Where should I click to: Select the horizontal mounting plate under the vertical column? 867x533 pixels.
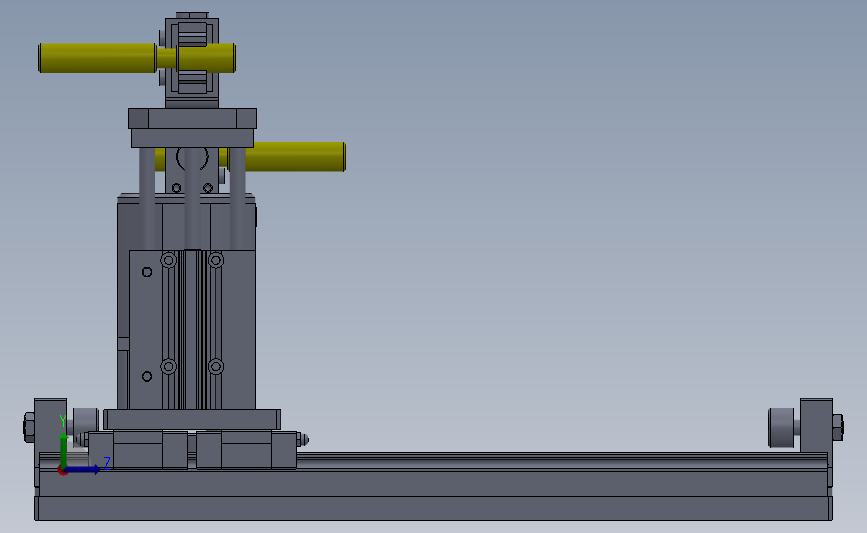pyautogui.click(x=192, y=420)
